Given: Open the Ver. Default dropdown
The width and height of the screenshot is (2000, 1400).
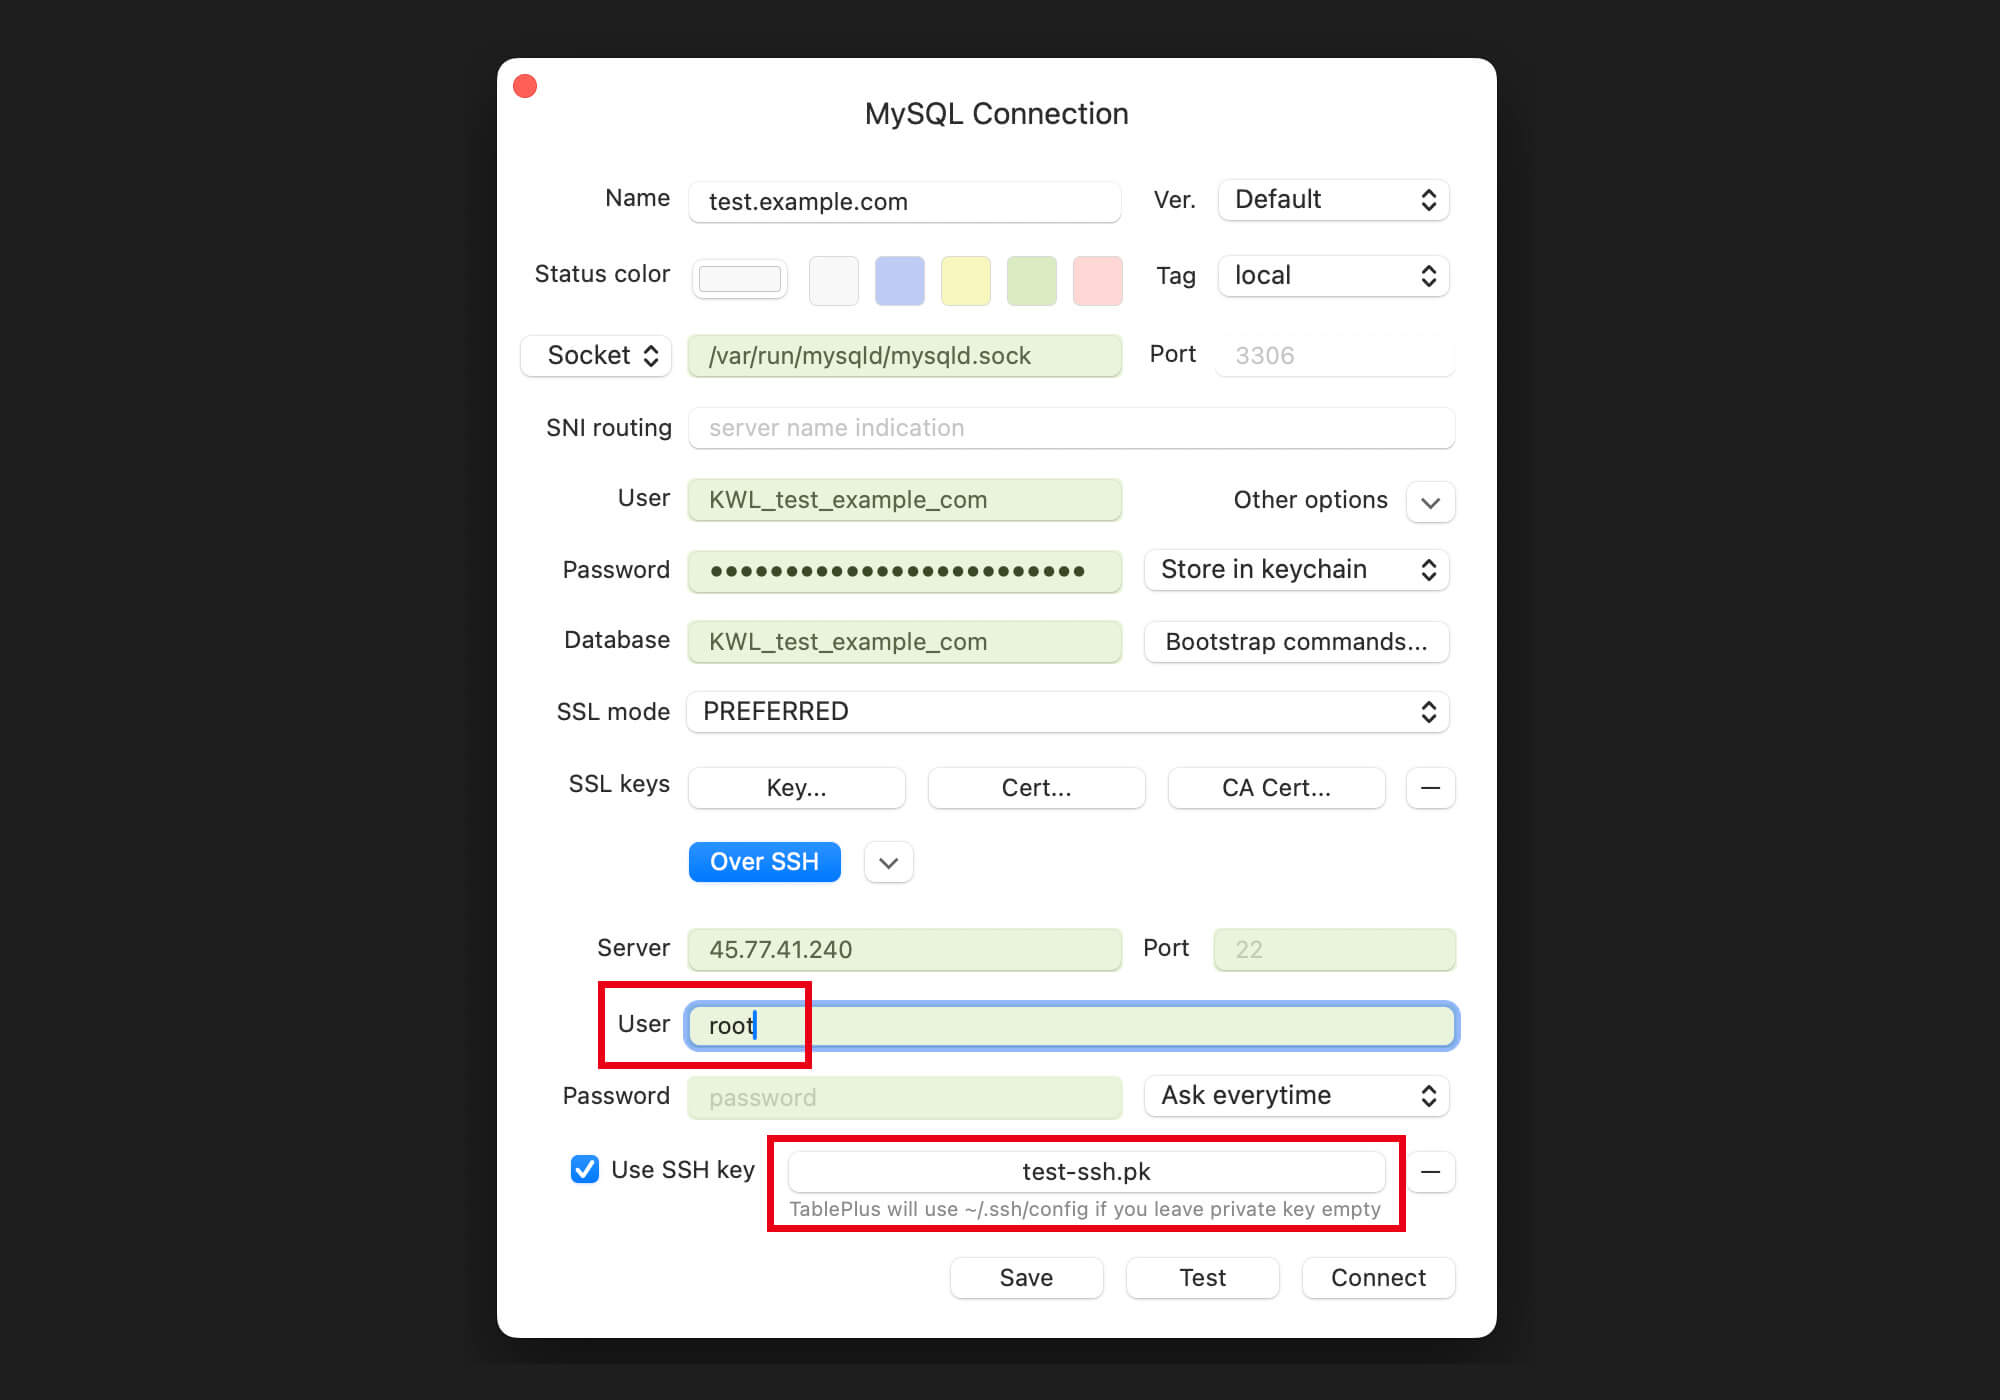Looking at the screenshot, I should coord(1333,200).
